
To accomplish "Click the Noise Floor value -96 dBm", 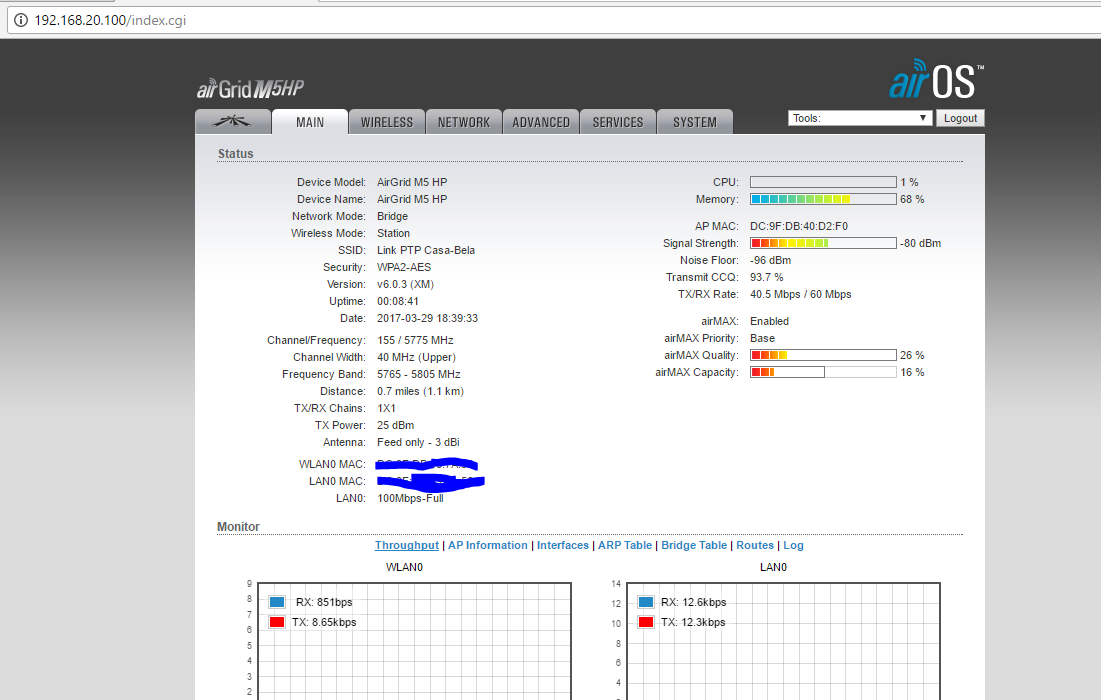I will point(770,260).
